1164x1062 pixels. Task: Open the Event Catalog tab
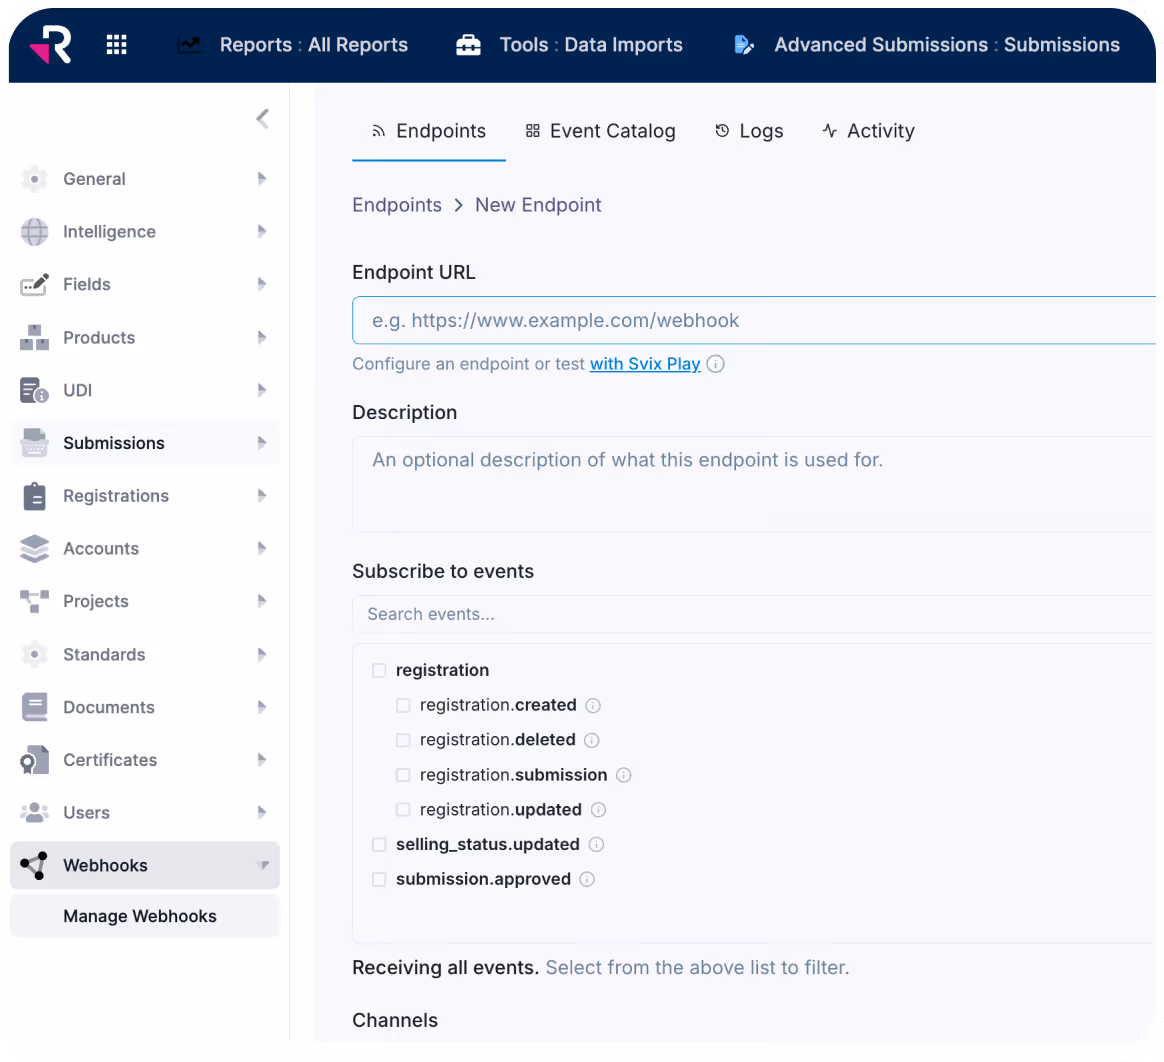tap(601, 131)
